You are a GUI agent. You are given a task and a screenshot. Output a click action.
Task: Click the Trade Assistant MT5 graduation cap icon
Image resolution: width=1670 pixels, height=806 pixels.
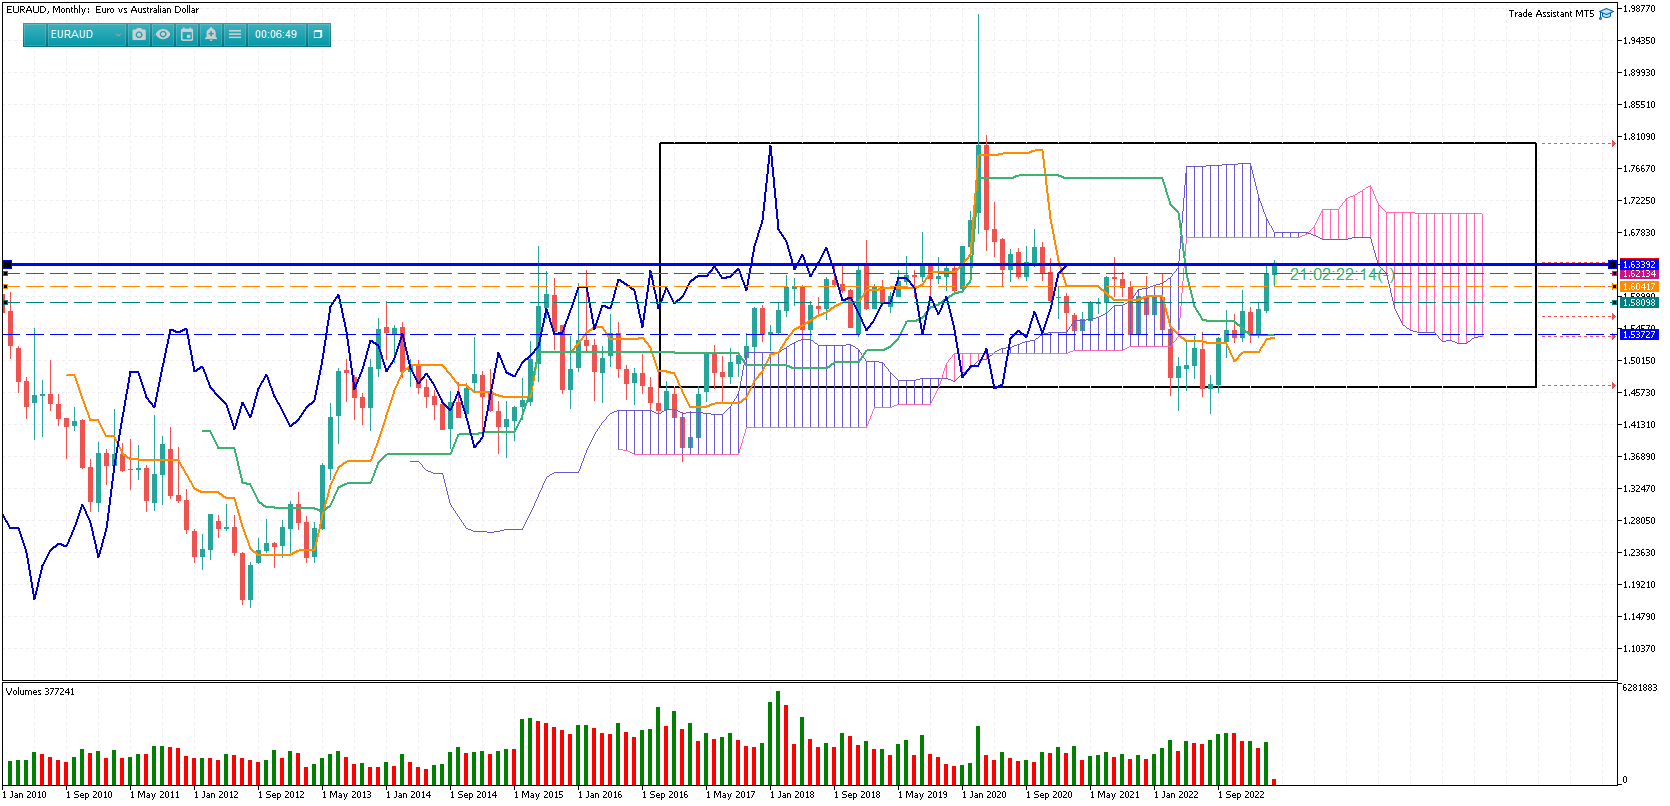click(1606, 14)
